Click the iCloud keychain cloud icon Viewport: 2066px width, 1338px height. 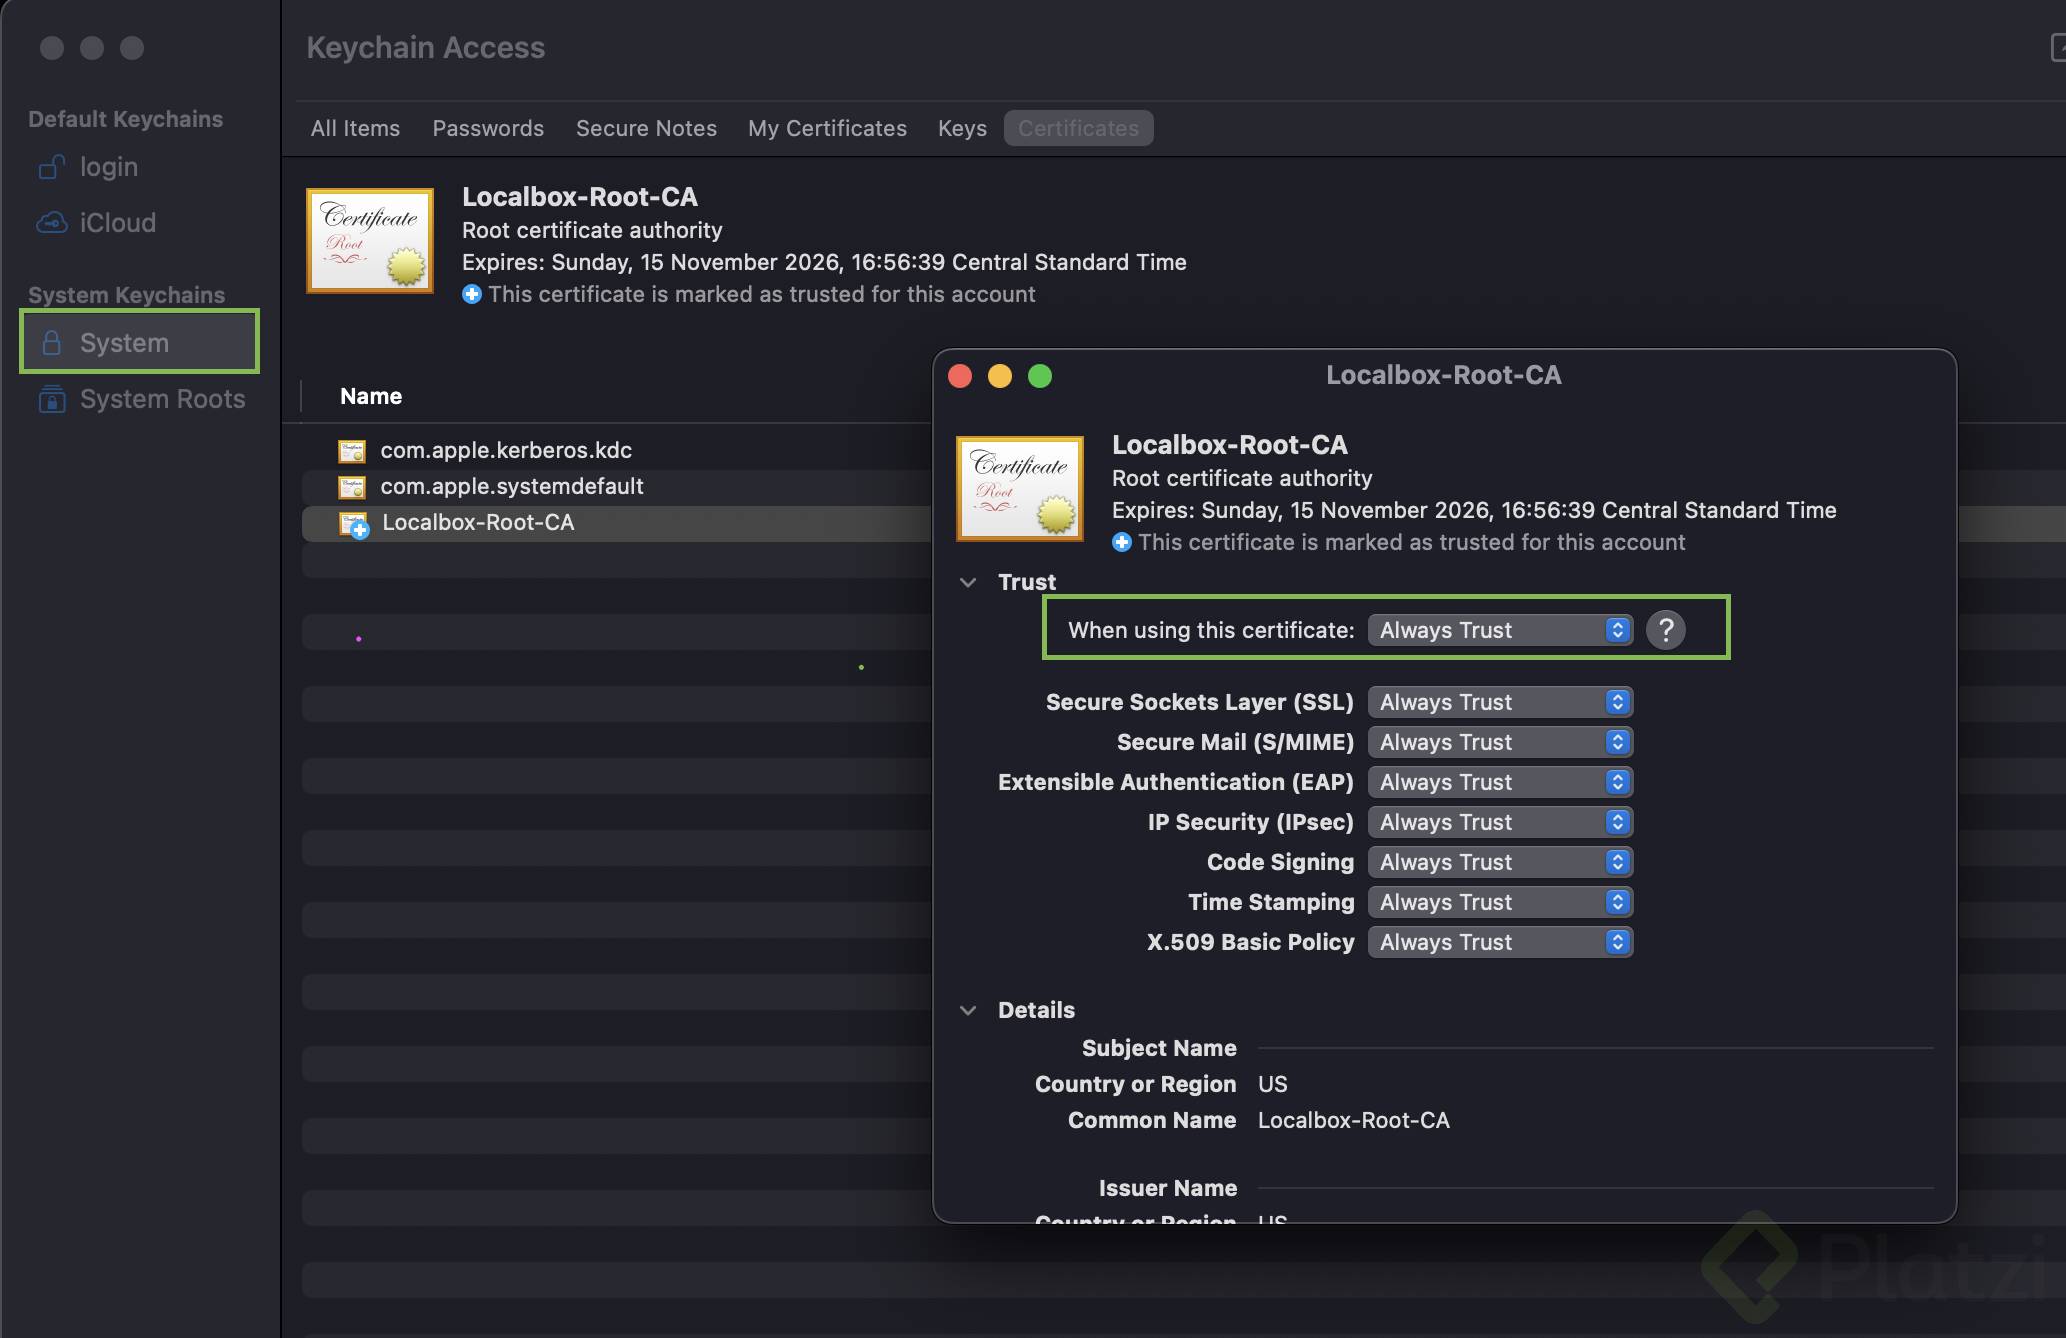coord(52,222)
